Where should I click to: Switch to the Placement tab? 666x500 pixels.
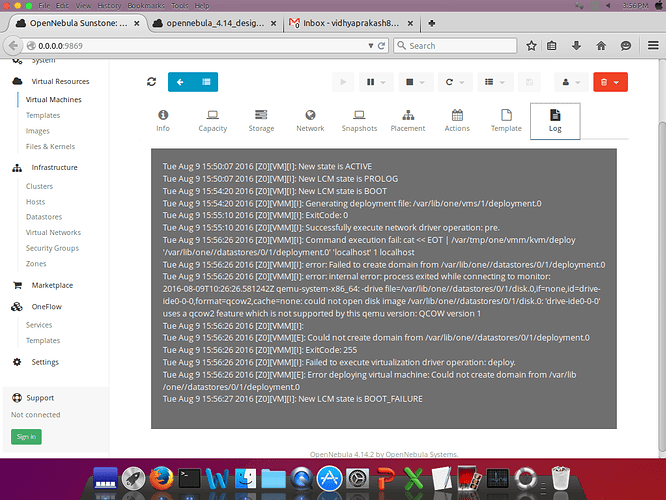coord(408,121)
